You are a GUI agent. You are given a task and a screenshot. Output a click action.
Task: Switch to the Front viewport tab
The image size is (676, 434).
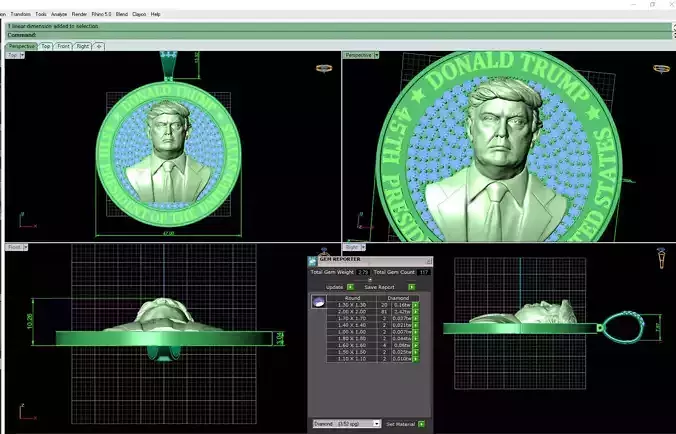point(63,46)
